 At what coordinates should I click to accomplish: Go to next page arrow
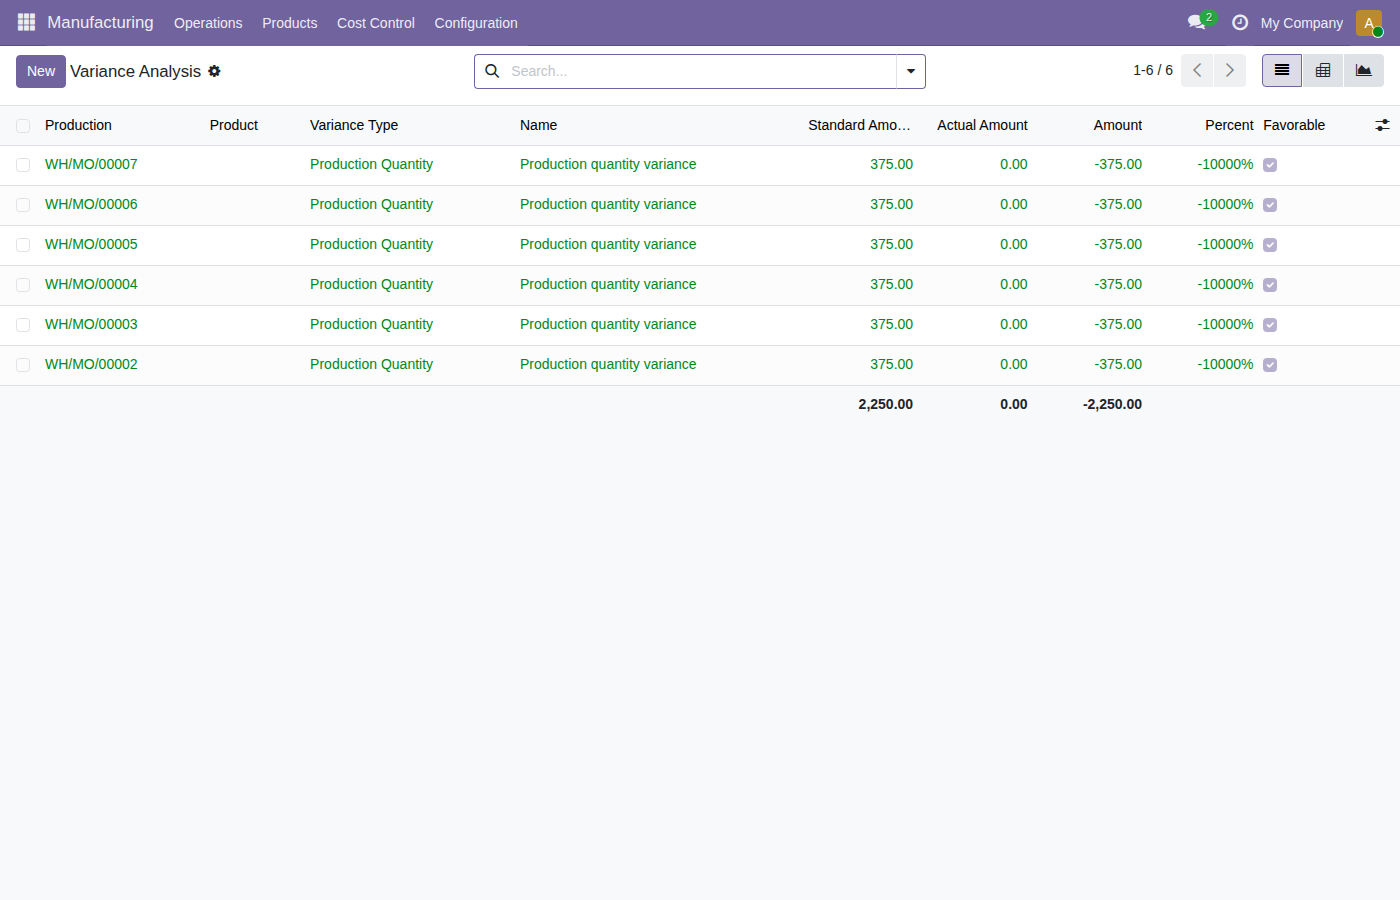[1230, 70]
